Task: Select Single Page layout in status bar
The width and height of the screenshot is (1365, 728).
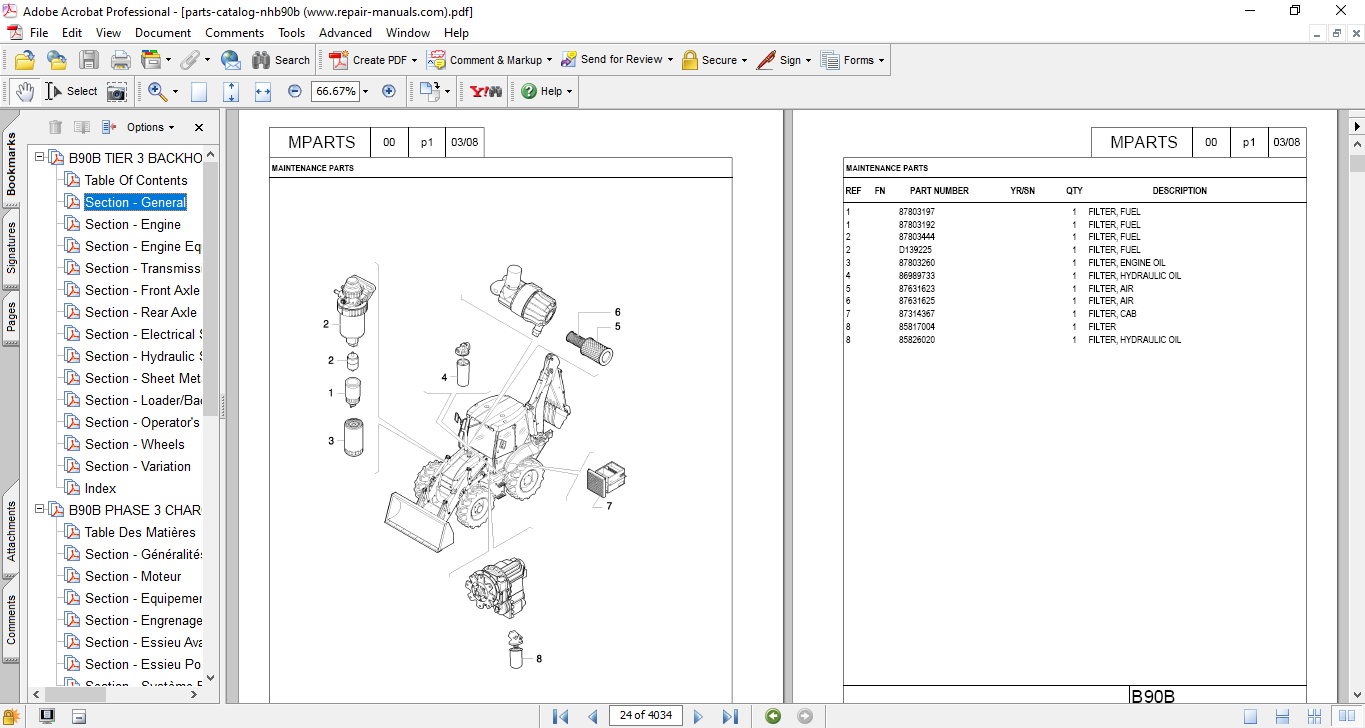Action: [1251, 716]
